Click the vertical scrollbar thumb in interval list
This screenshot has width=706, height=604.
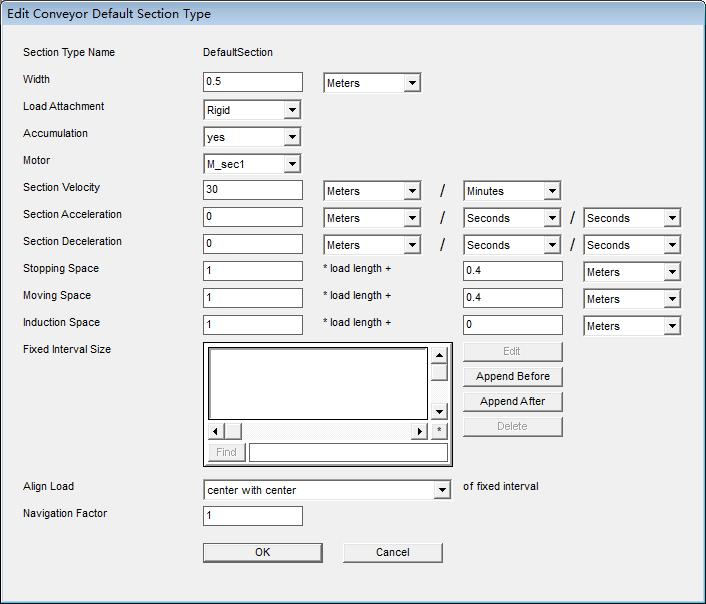pyautogui.click(x=439, y=372)
